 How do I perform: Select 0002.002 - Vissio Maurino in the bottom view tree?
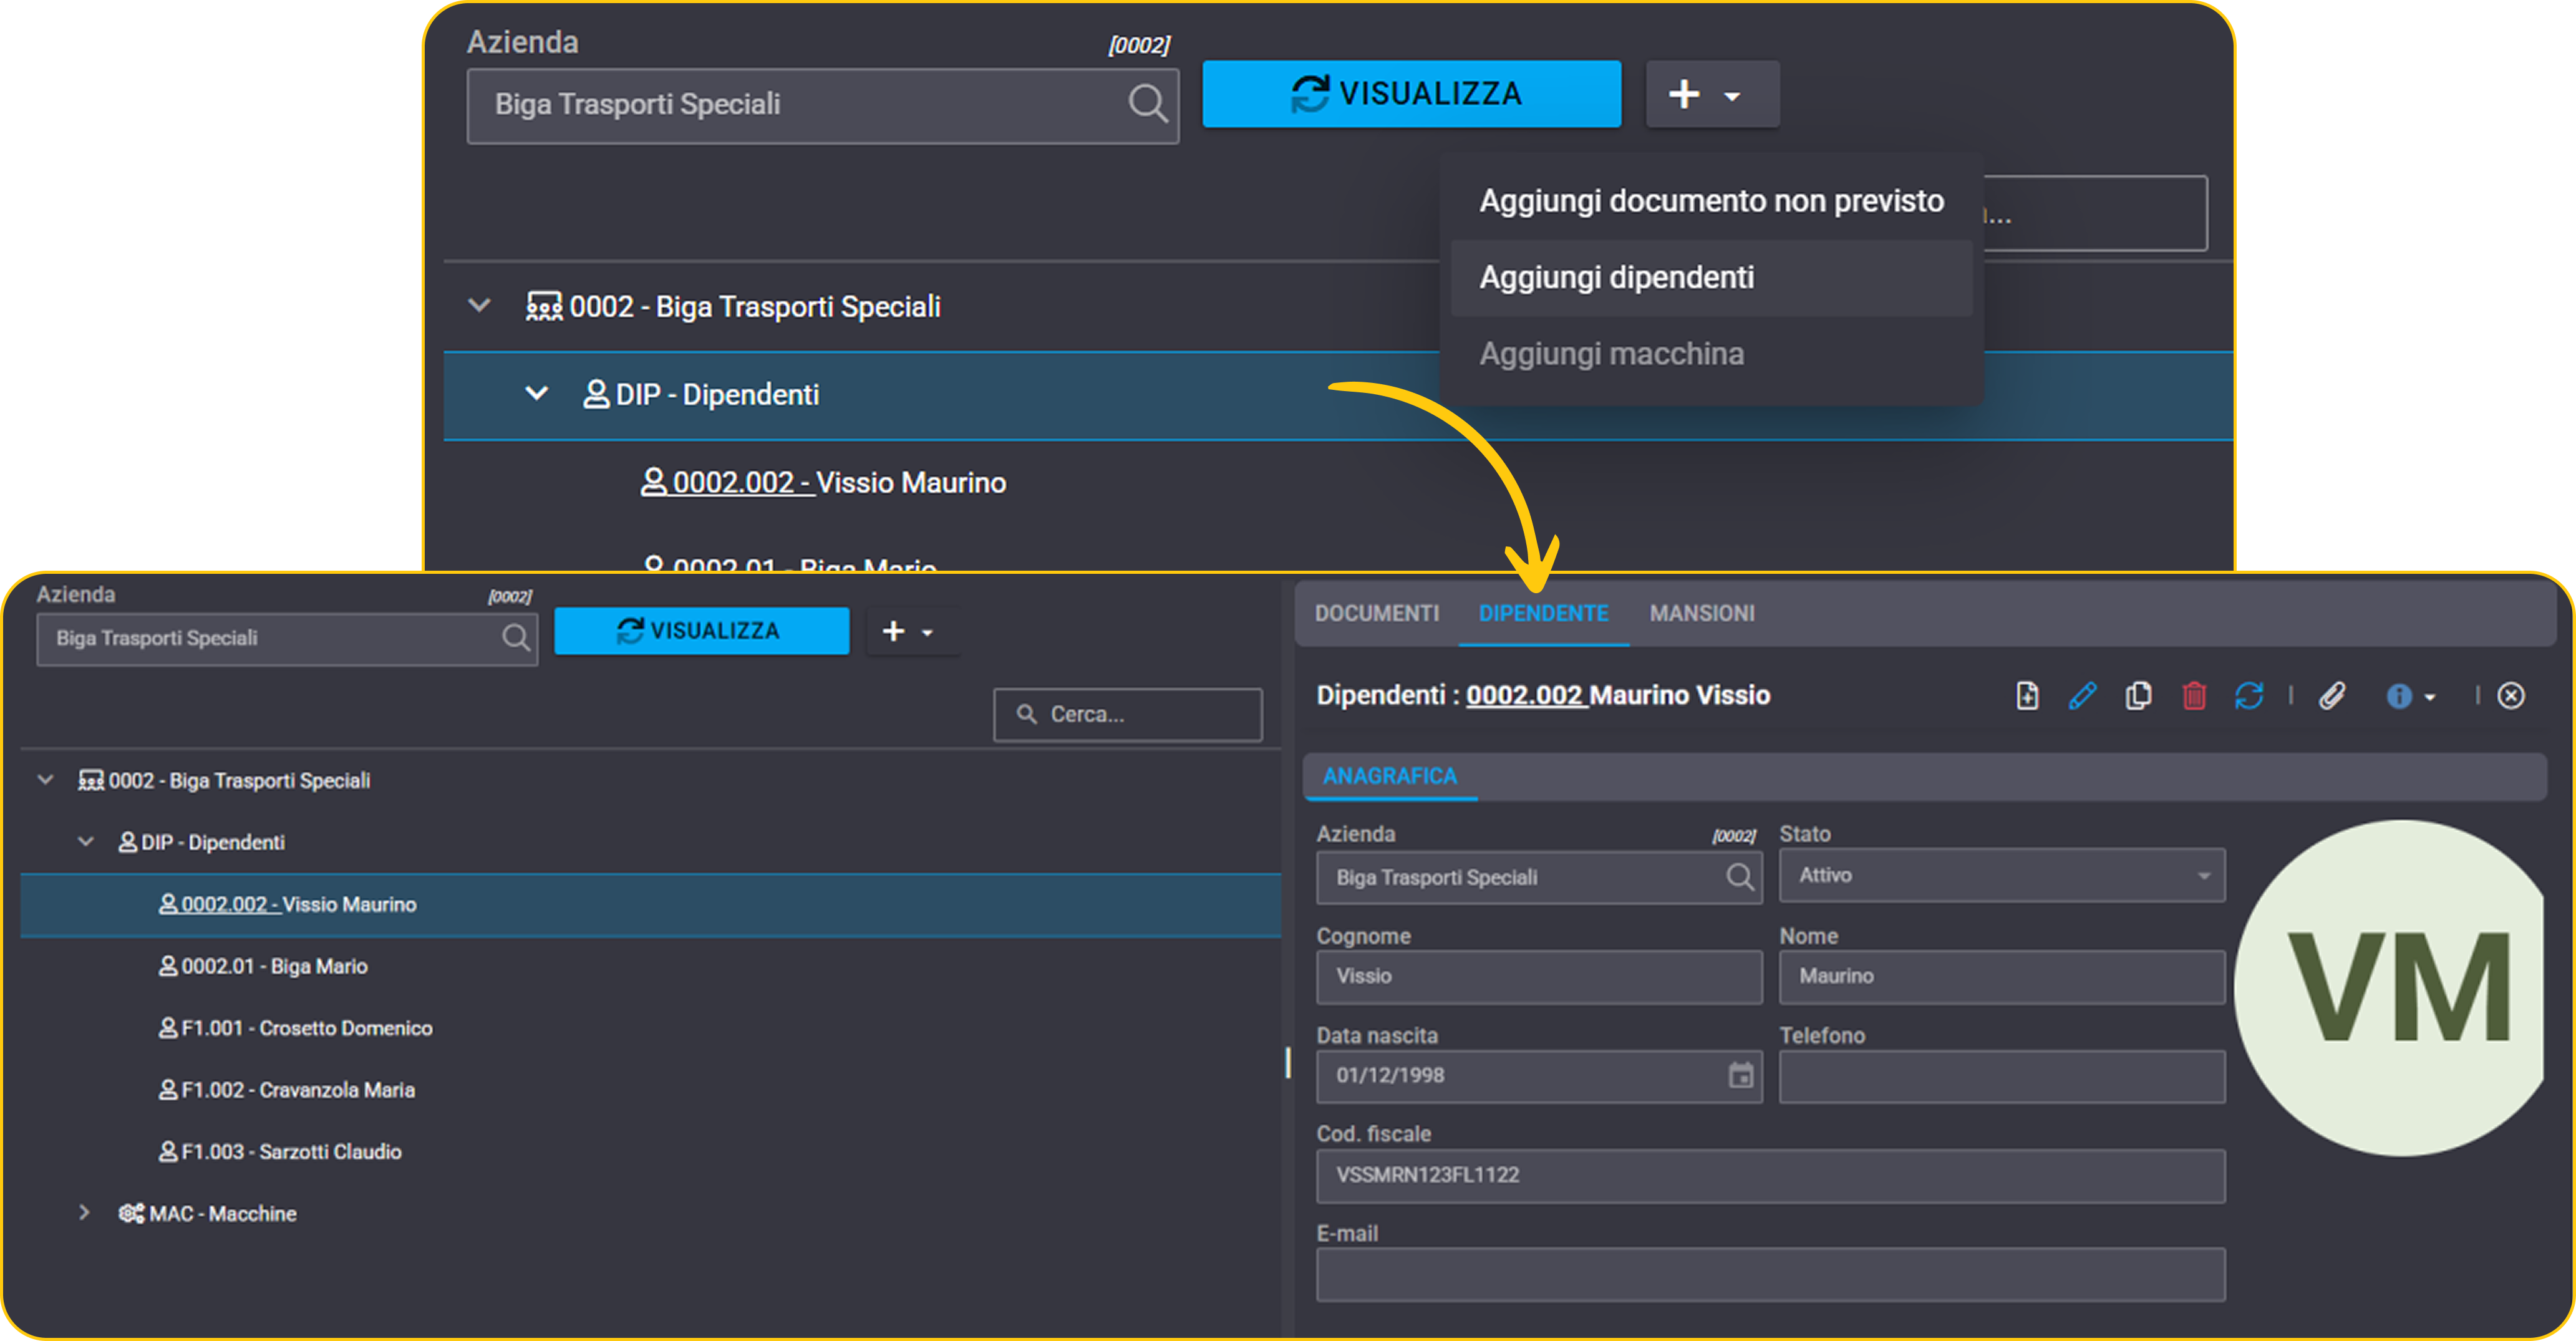point(651,905)
